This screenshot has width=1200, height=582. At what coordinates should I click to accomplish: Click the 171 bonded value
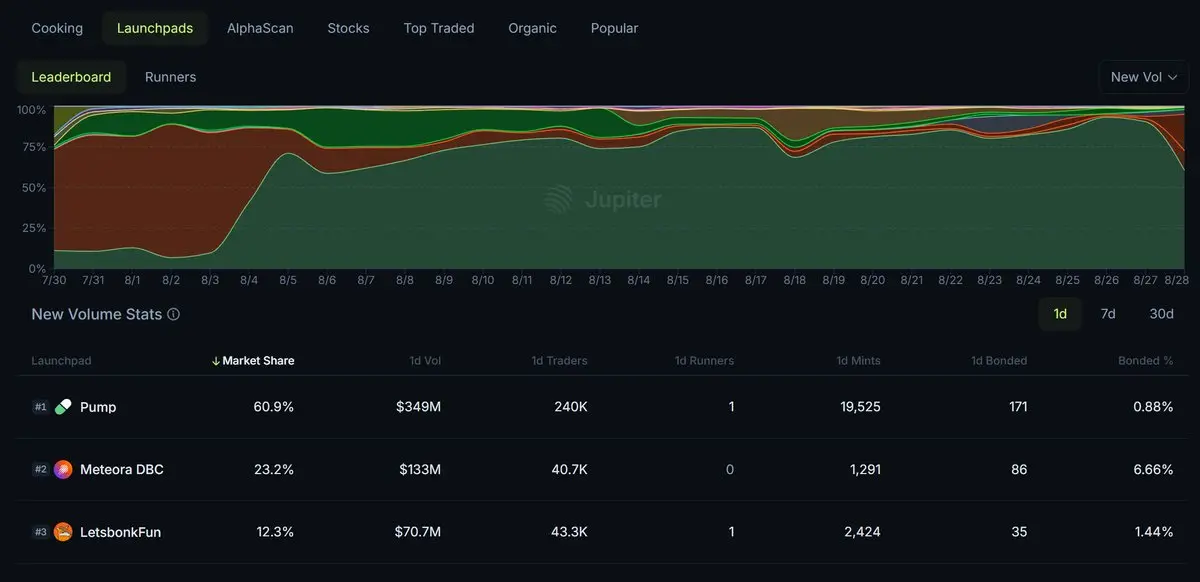pos(1016,407)
